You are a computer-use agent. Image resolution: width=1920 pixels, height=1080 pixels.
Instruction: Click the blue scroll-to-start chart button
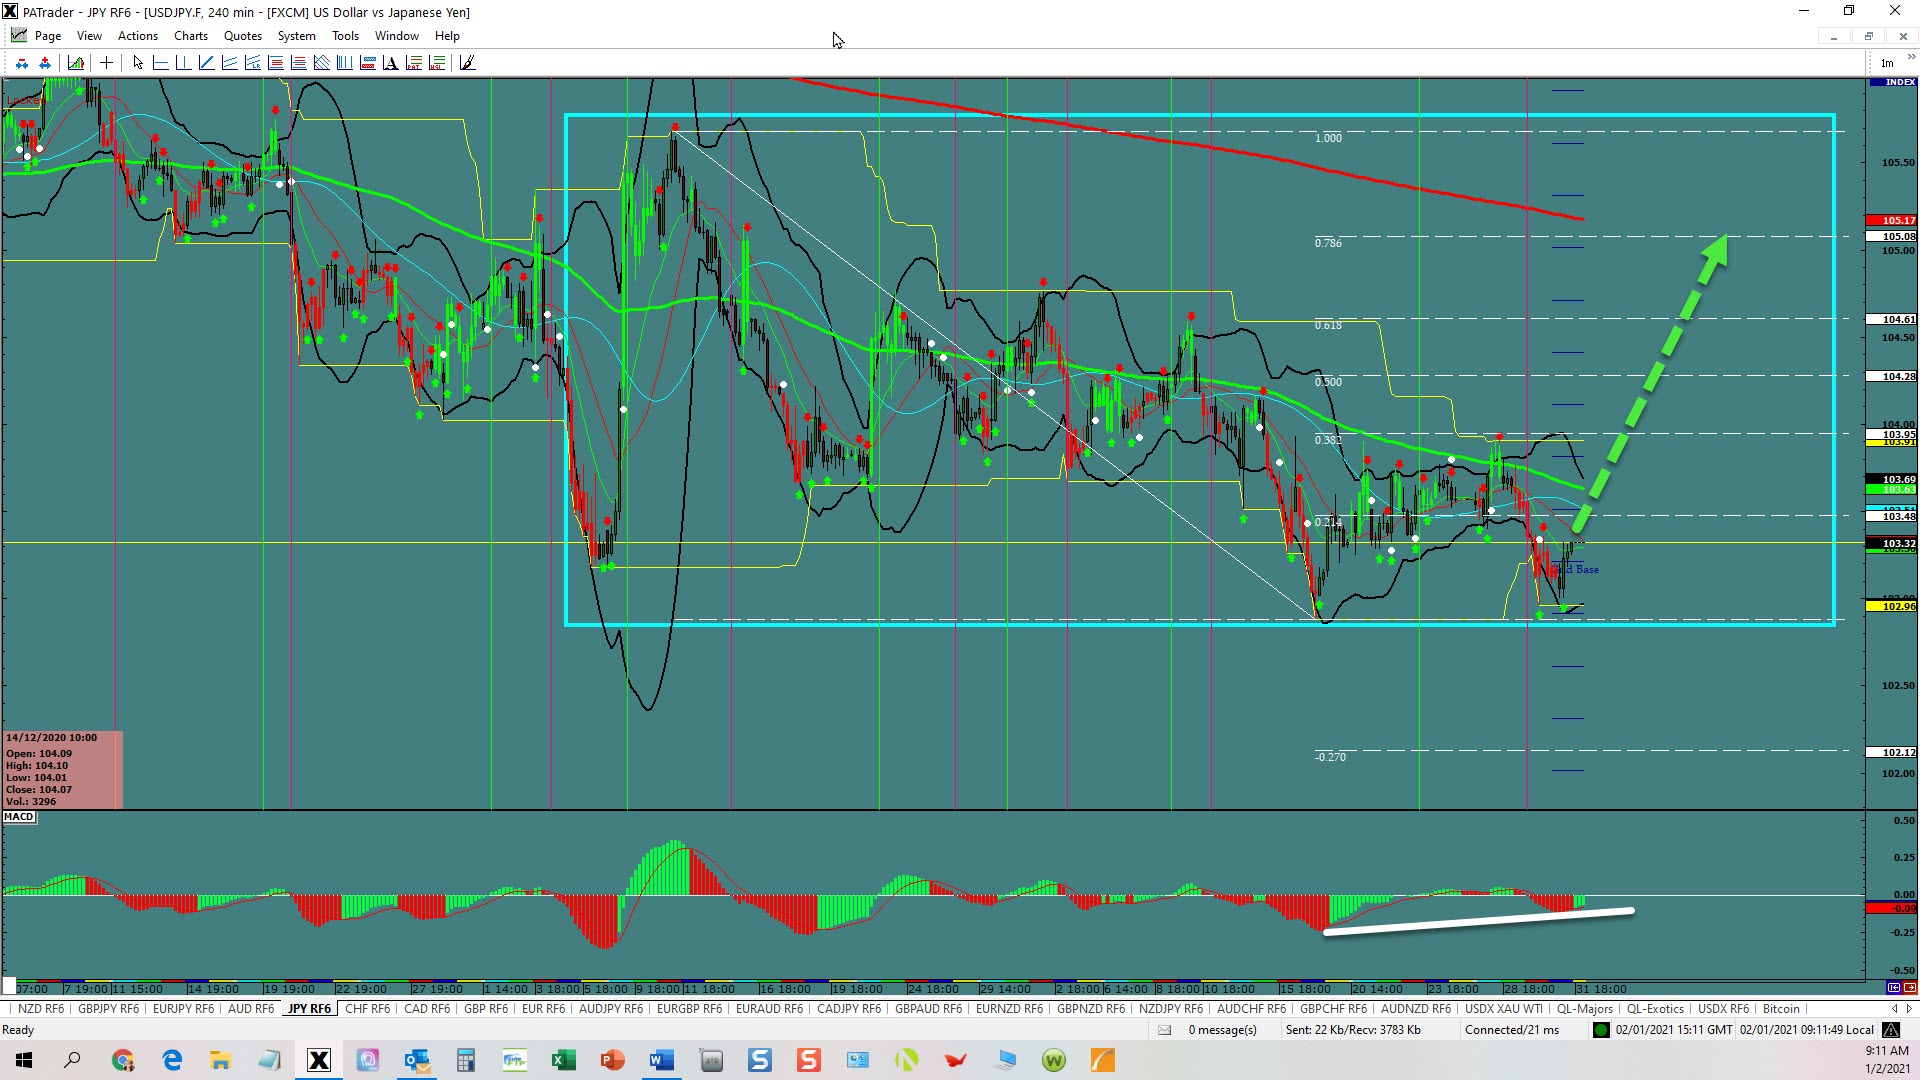click(1893, 988)
